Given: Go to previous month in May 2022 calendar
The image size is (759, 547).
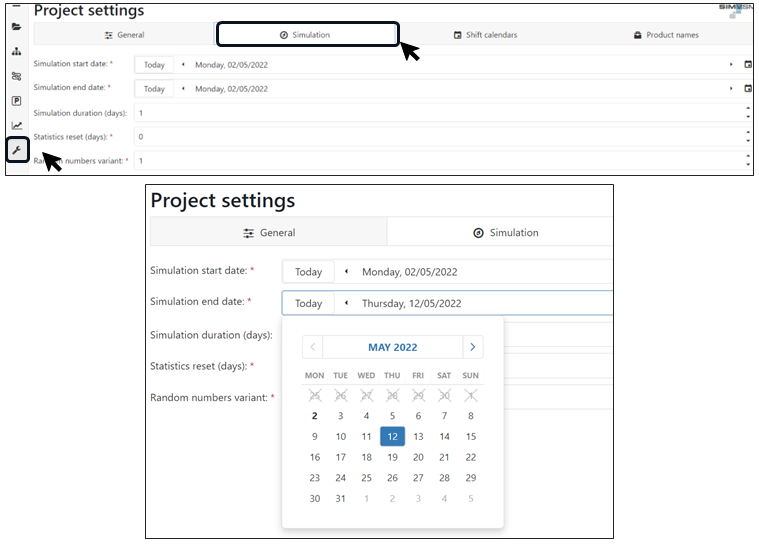Looking at the screenshot, I should (x=313, y=347).
